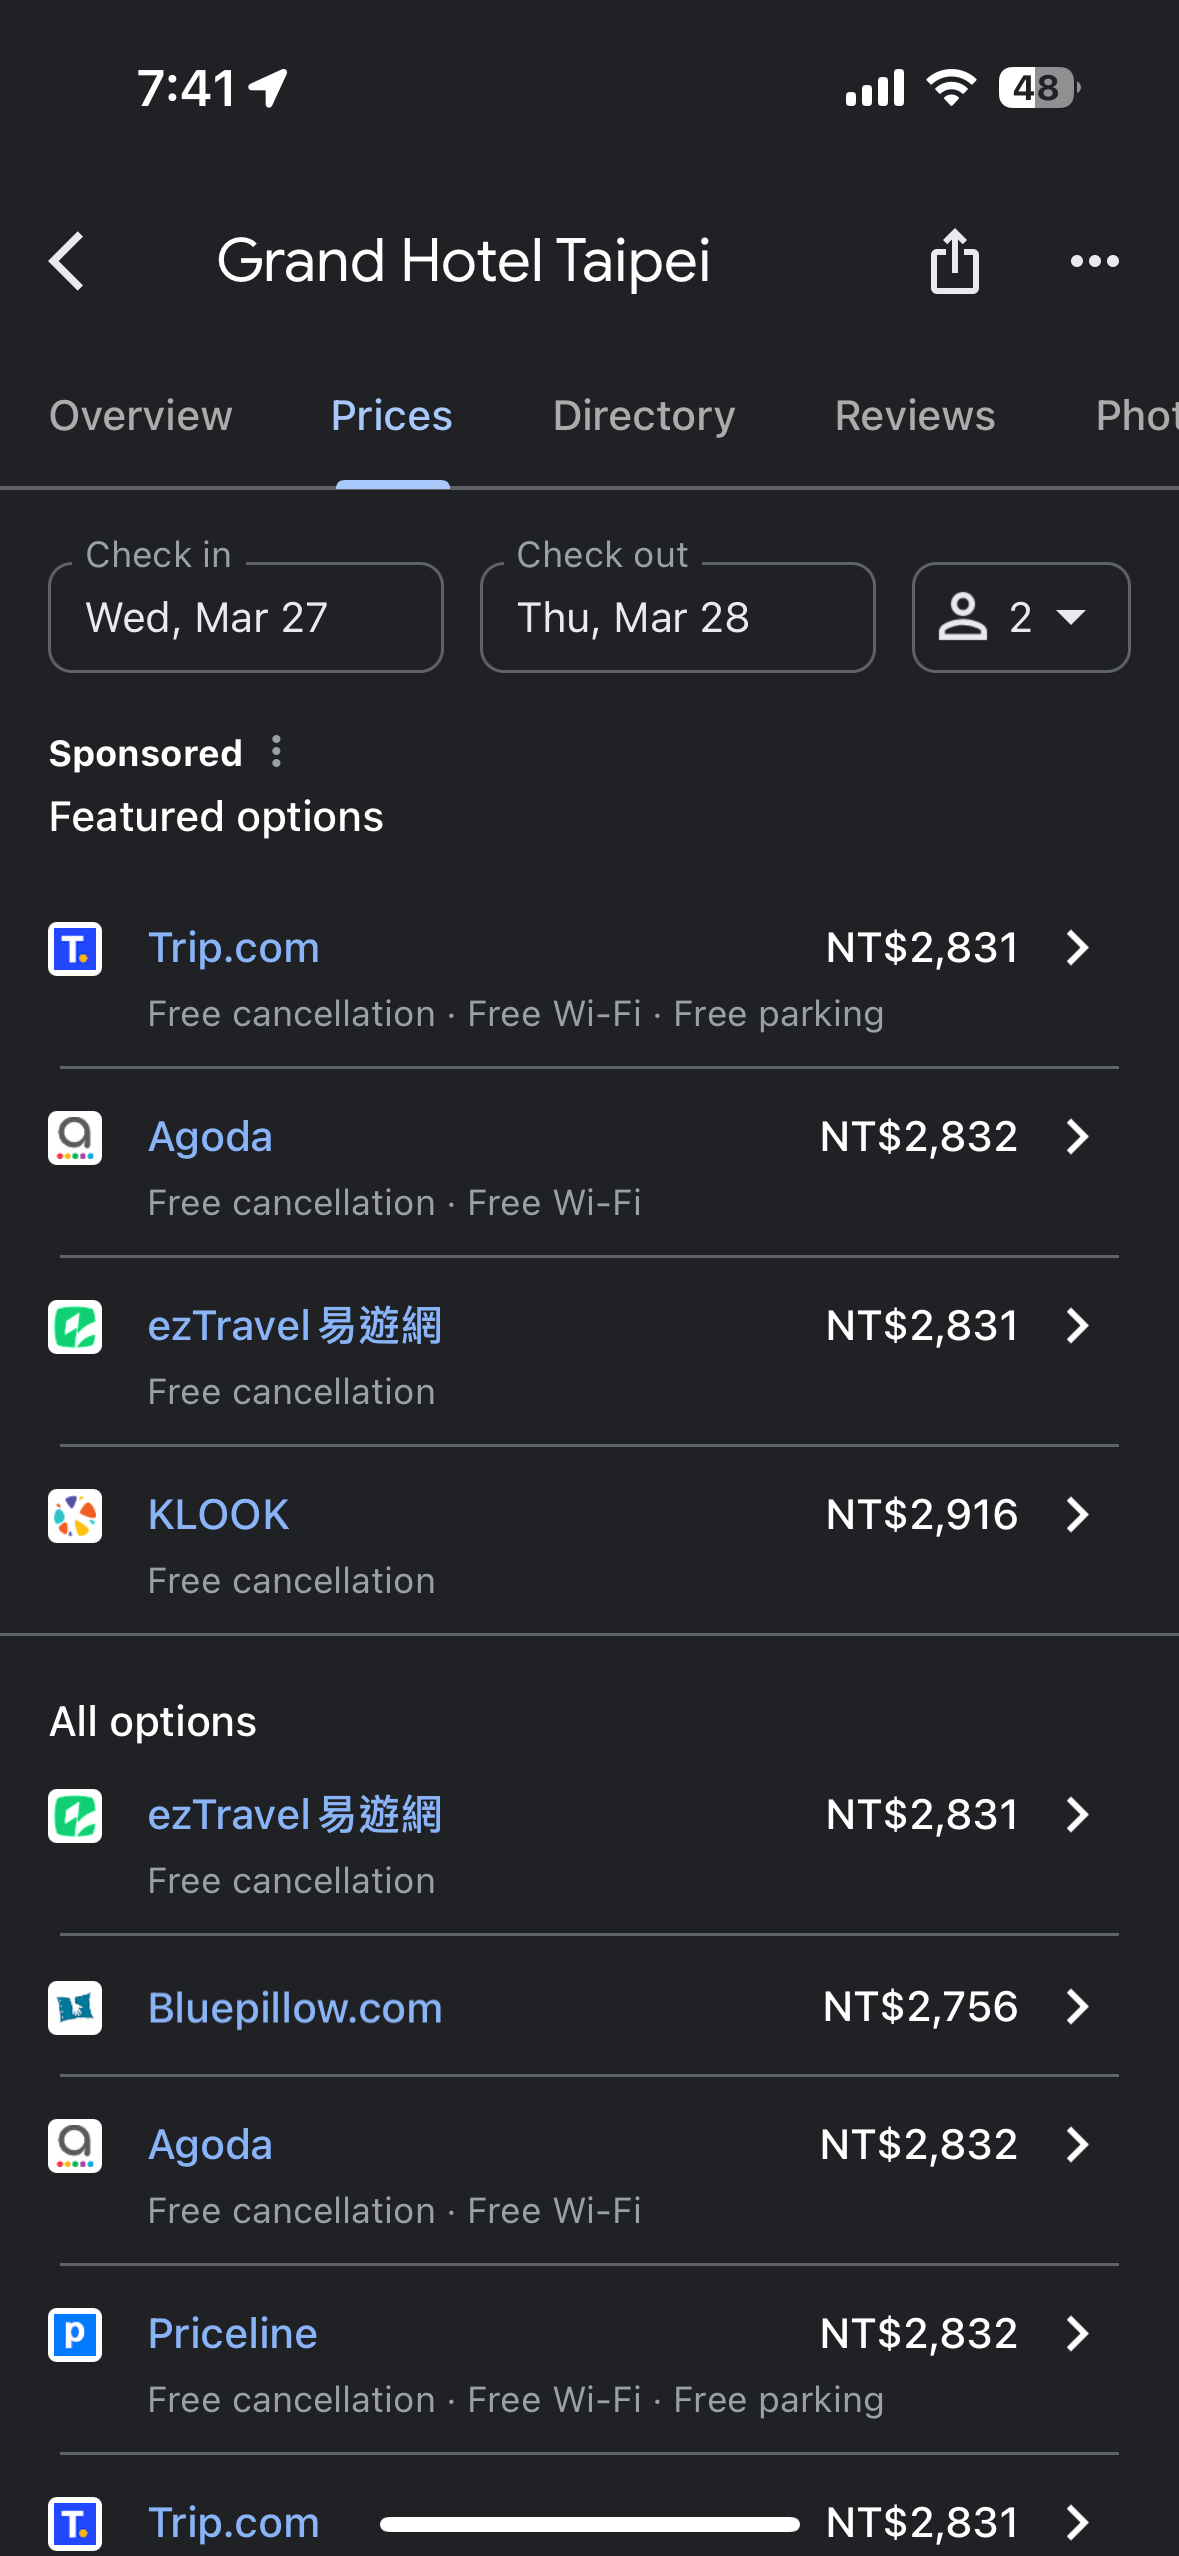Expand the KLOOK NT$2,916 chevron
Viewport: 1179px width, 2556px height.
[x=1077, y=1515]
